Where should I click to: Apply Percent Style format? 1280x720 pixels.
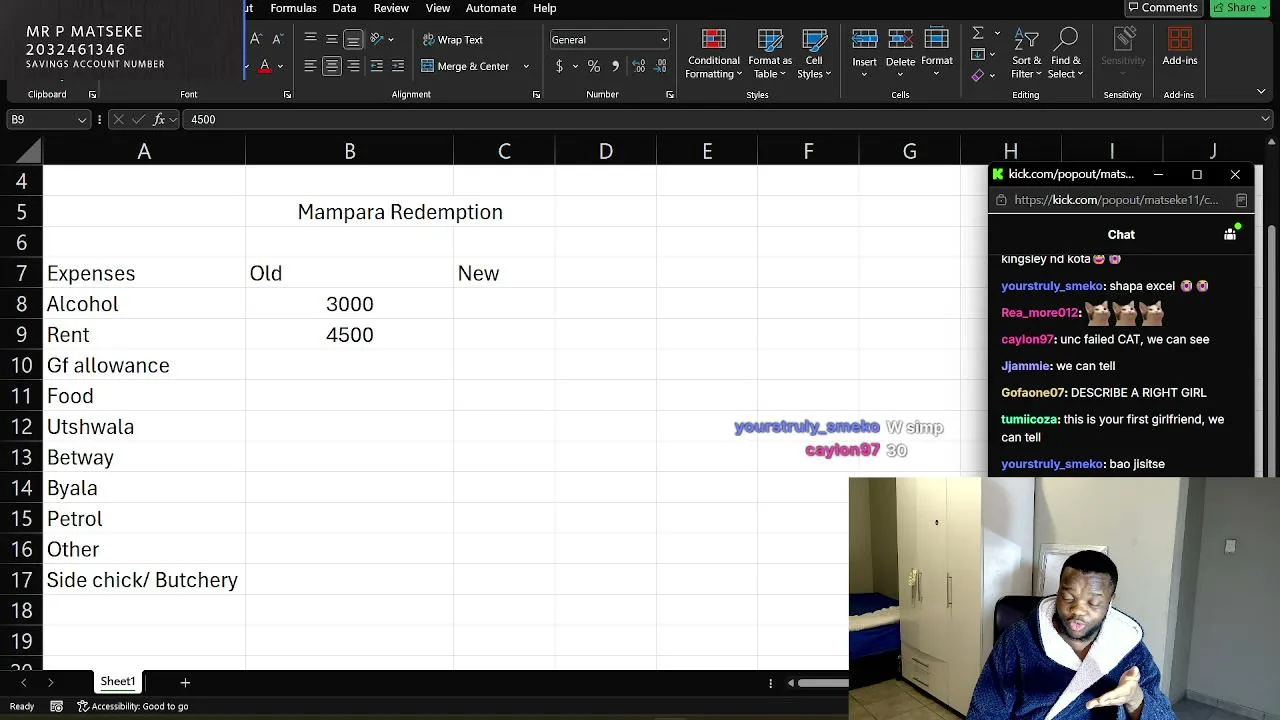coord(594,66)
